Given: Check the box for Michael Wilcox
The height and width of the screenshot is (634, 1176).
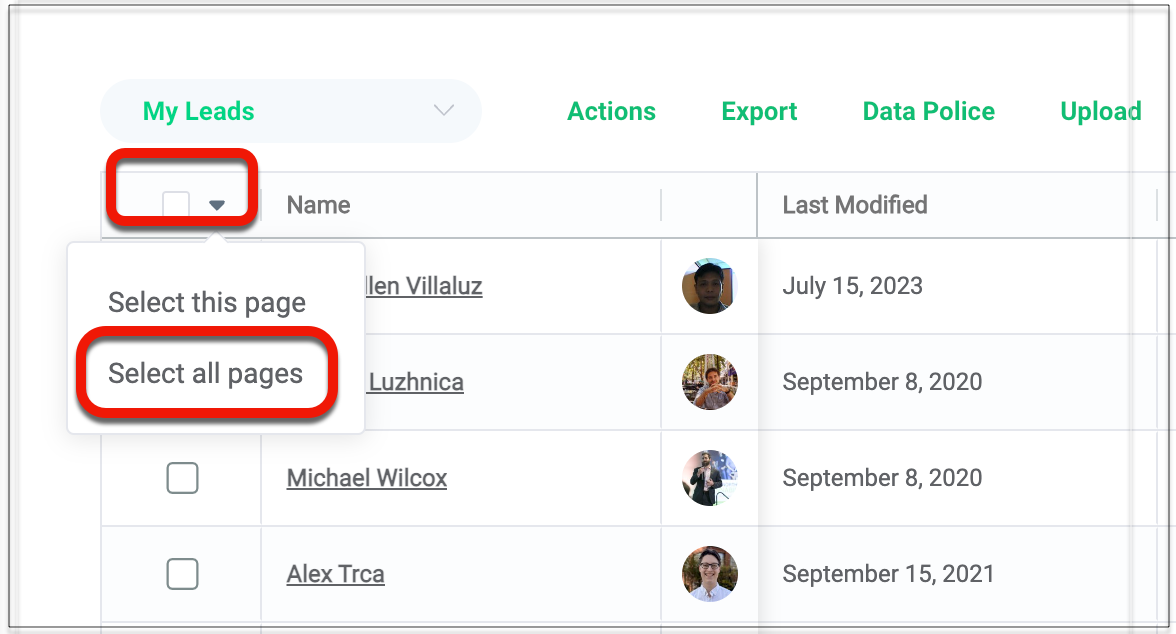Looking at the screenshot, I should [x=182, y=478].
